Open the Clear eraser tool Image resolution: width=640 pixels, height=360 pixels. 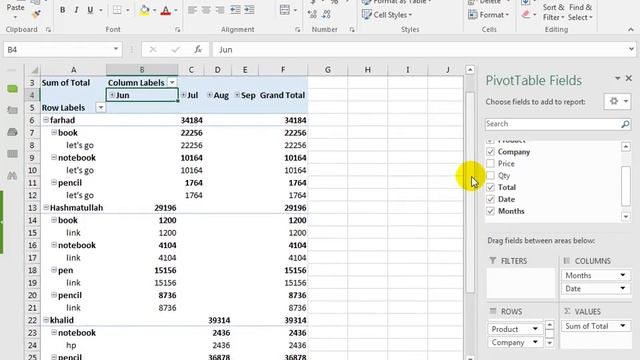pyautogui.click(x=526, y=15)
